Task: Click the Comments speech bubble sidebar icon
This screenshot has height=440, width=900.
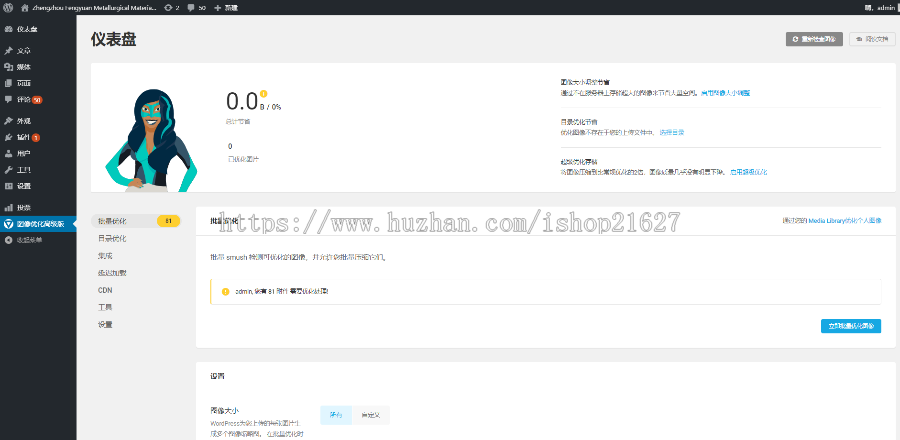Action: (x=9, y=99)
